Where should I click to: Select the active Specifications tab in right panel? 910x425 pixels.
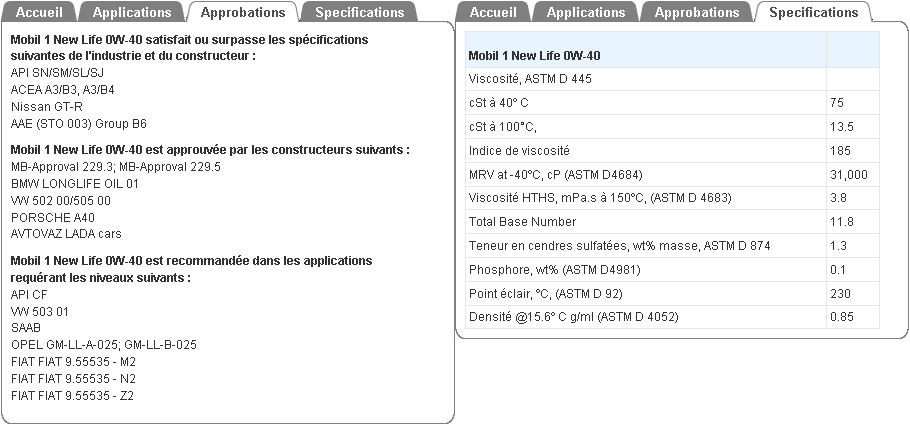pos(813,13)
